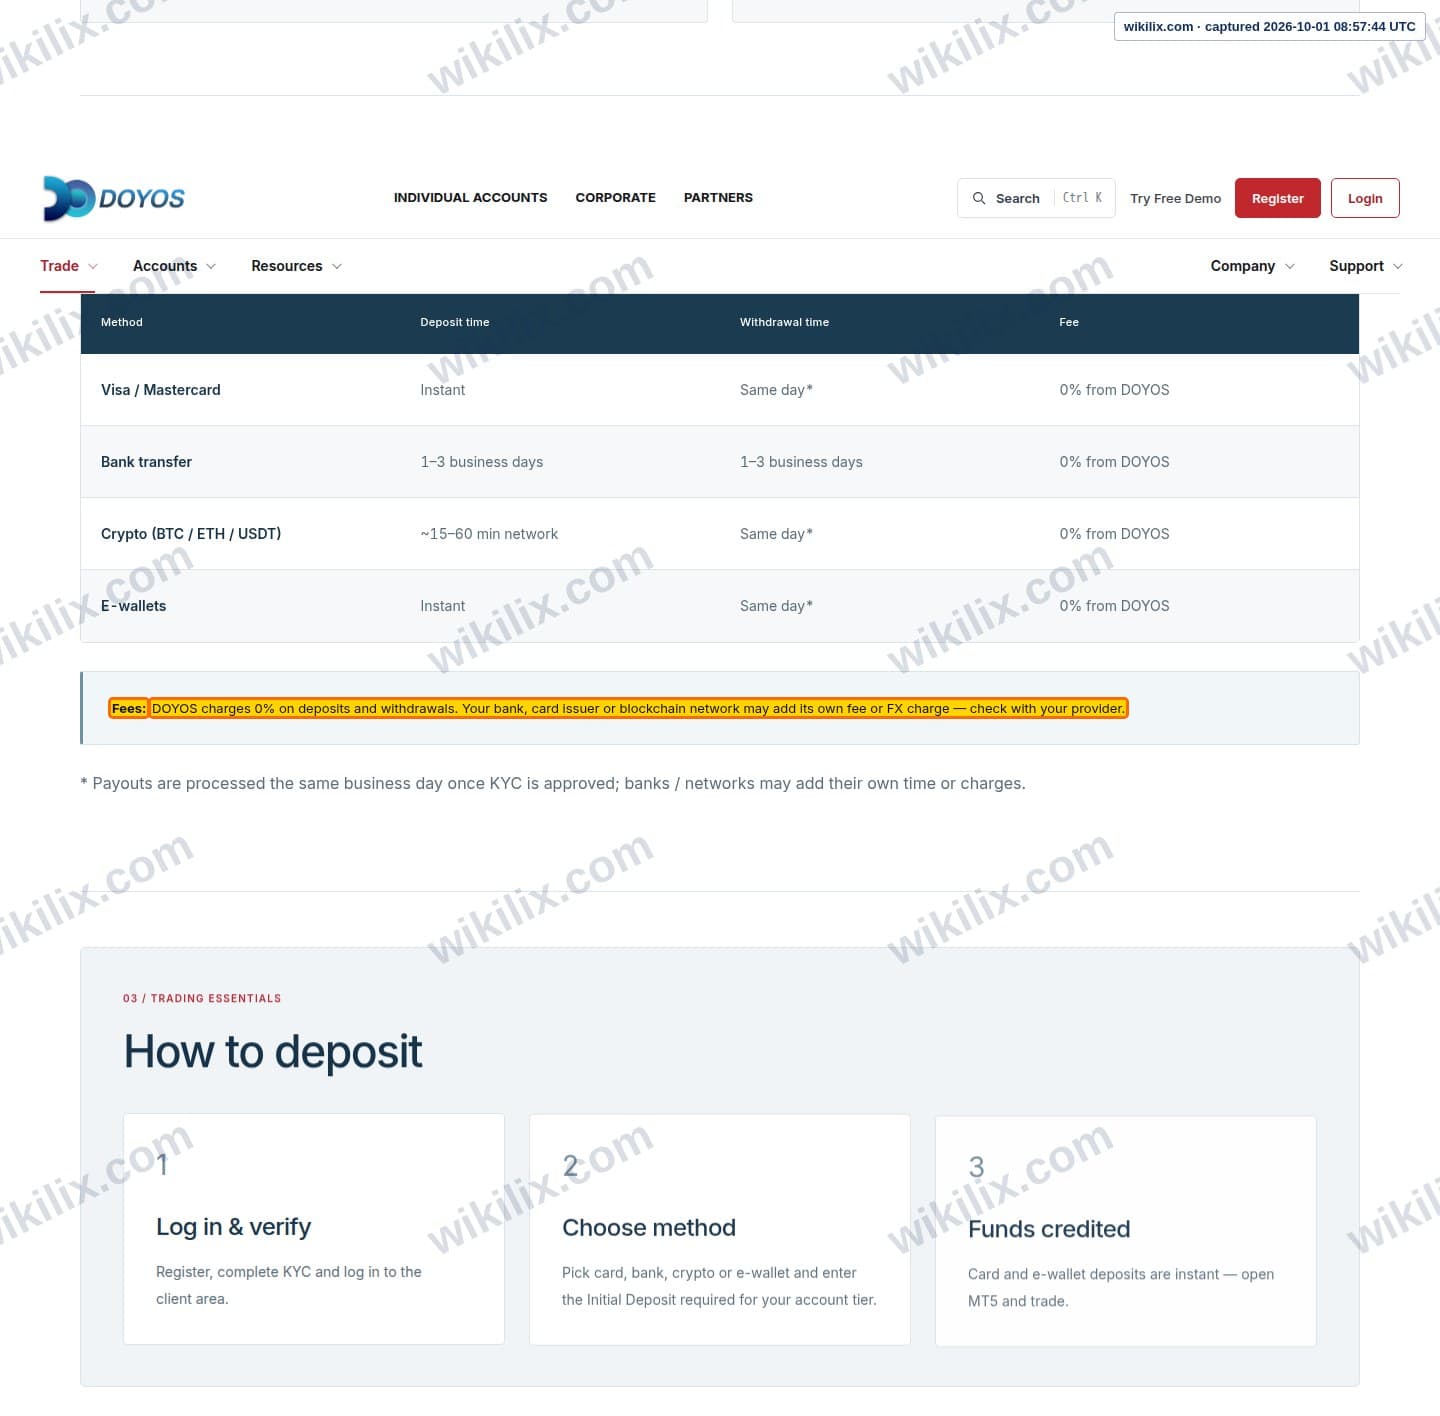Click the 03 / TRADING ESSENTIALS label
Screen dimensions: 1440x1416
click(x=202, y=998)
